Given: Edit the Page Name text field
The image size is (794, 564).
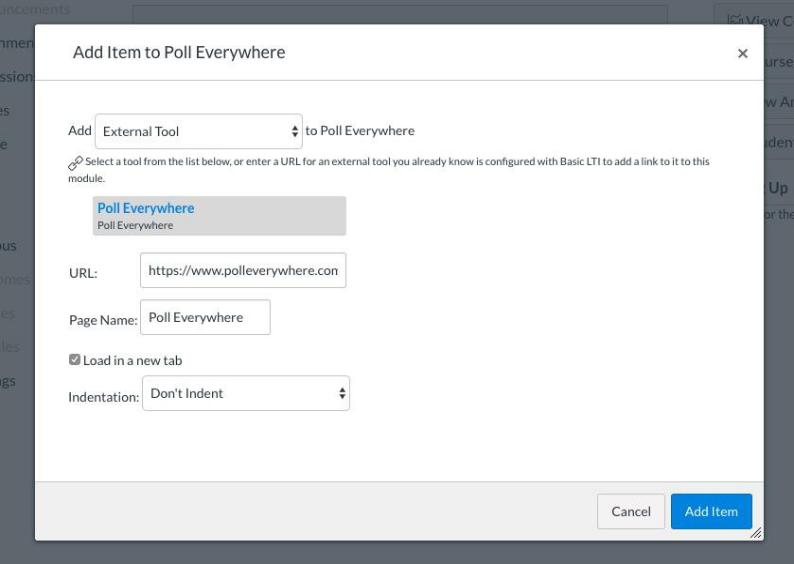Looking at the screenshot, I should (x=205, y=317).
